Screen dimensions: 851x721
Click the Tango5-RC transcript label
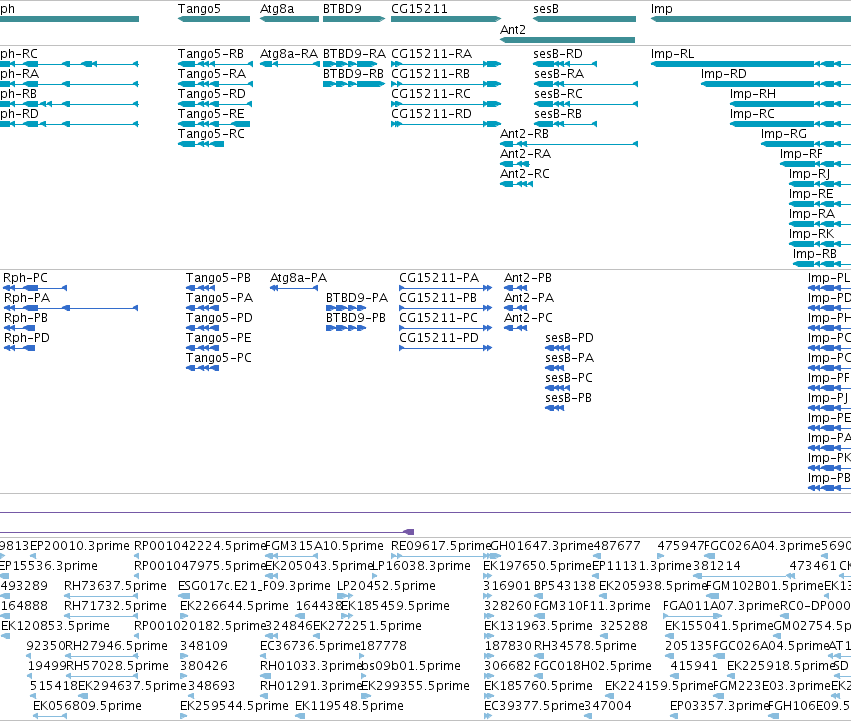point(211,134)
